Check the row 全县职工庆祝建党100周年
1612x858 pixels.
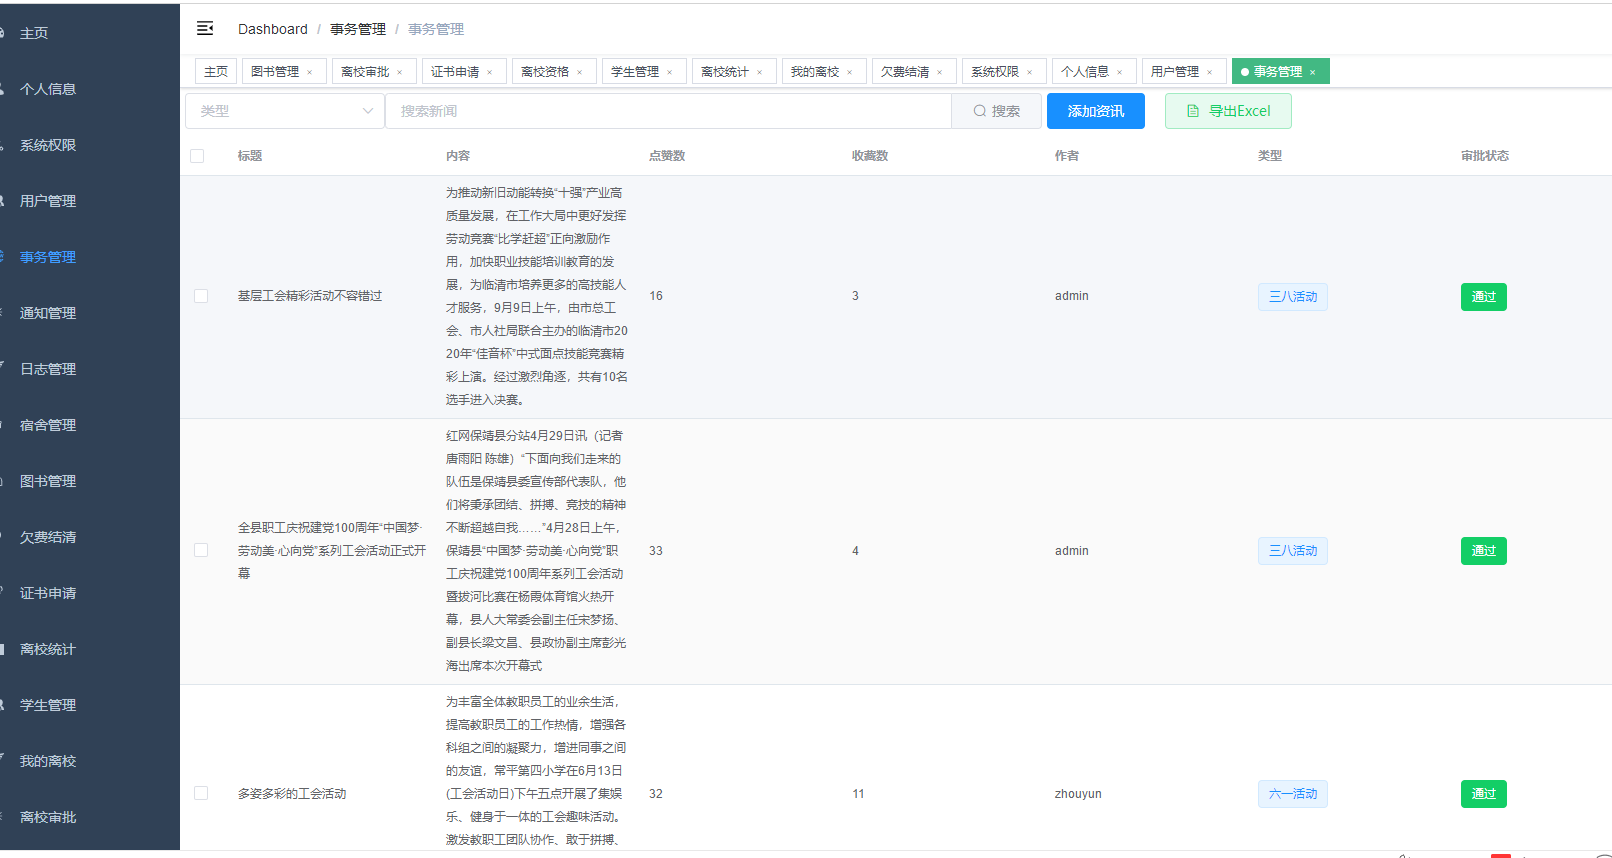click(x=201, y=550)
